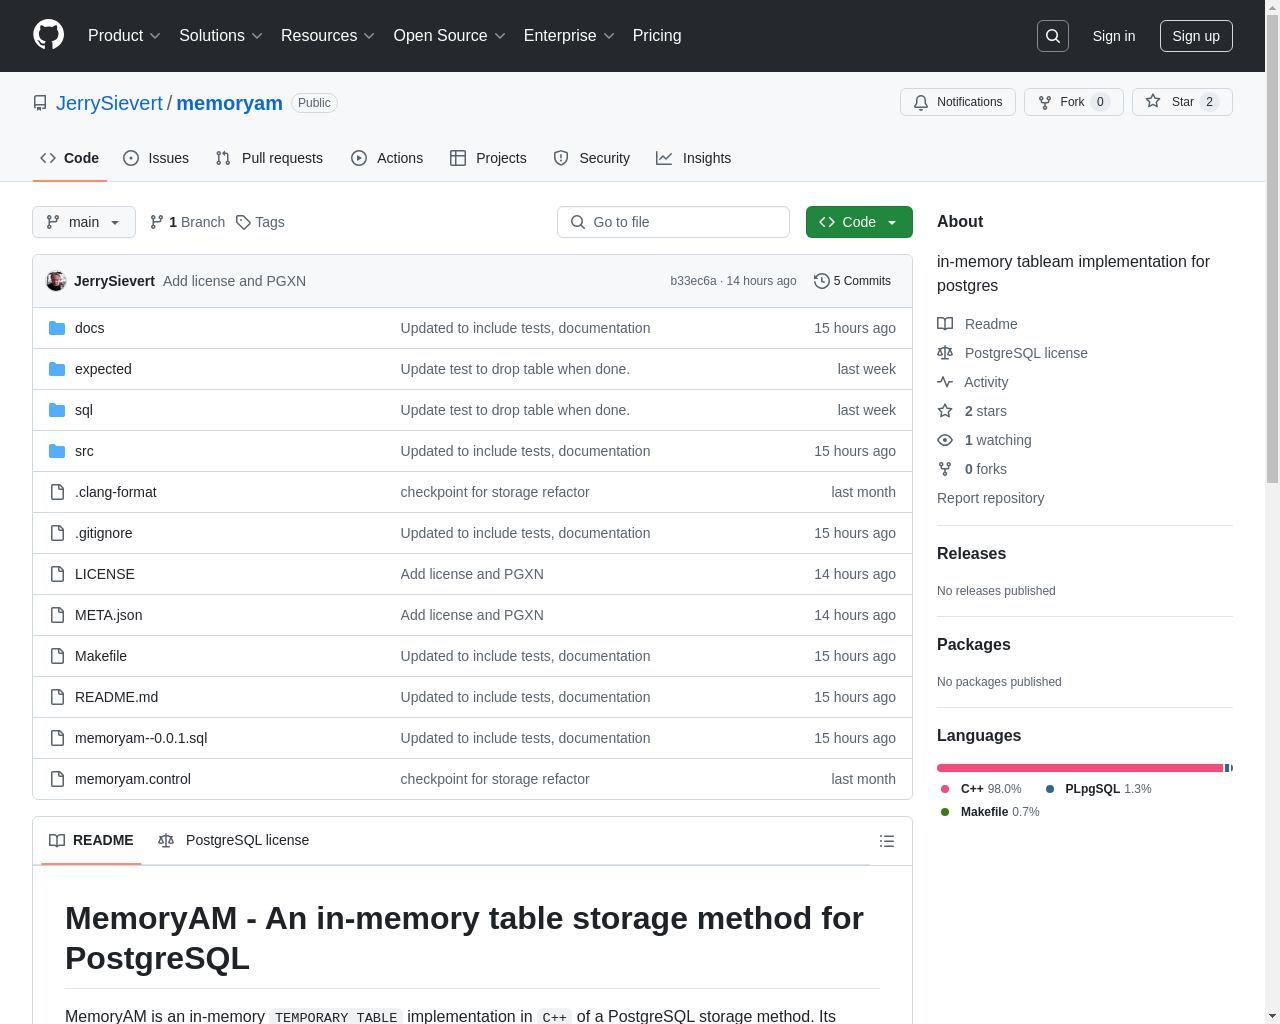Expand the Product menu

tap(124, 36)
